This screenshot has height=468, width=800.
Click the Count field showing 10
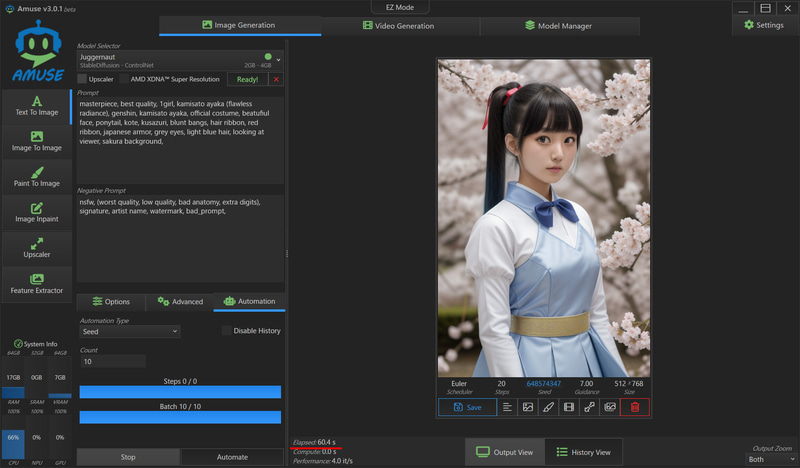coord(113,361)
